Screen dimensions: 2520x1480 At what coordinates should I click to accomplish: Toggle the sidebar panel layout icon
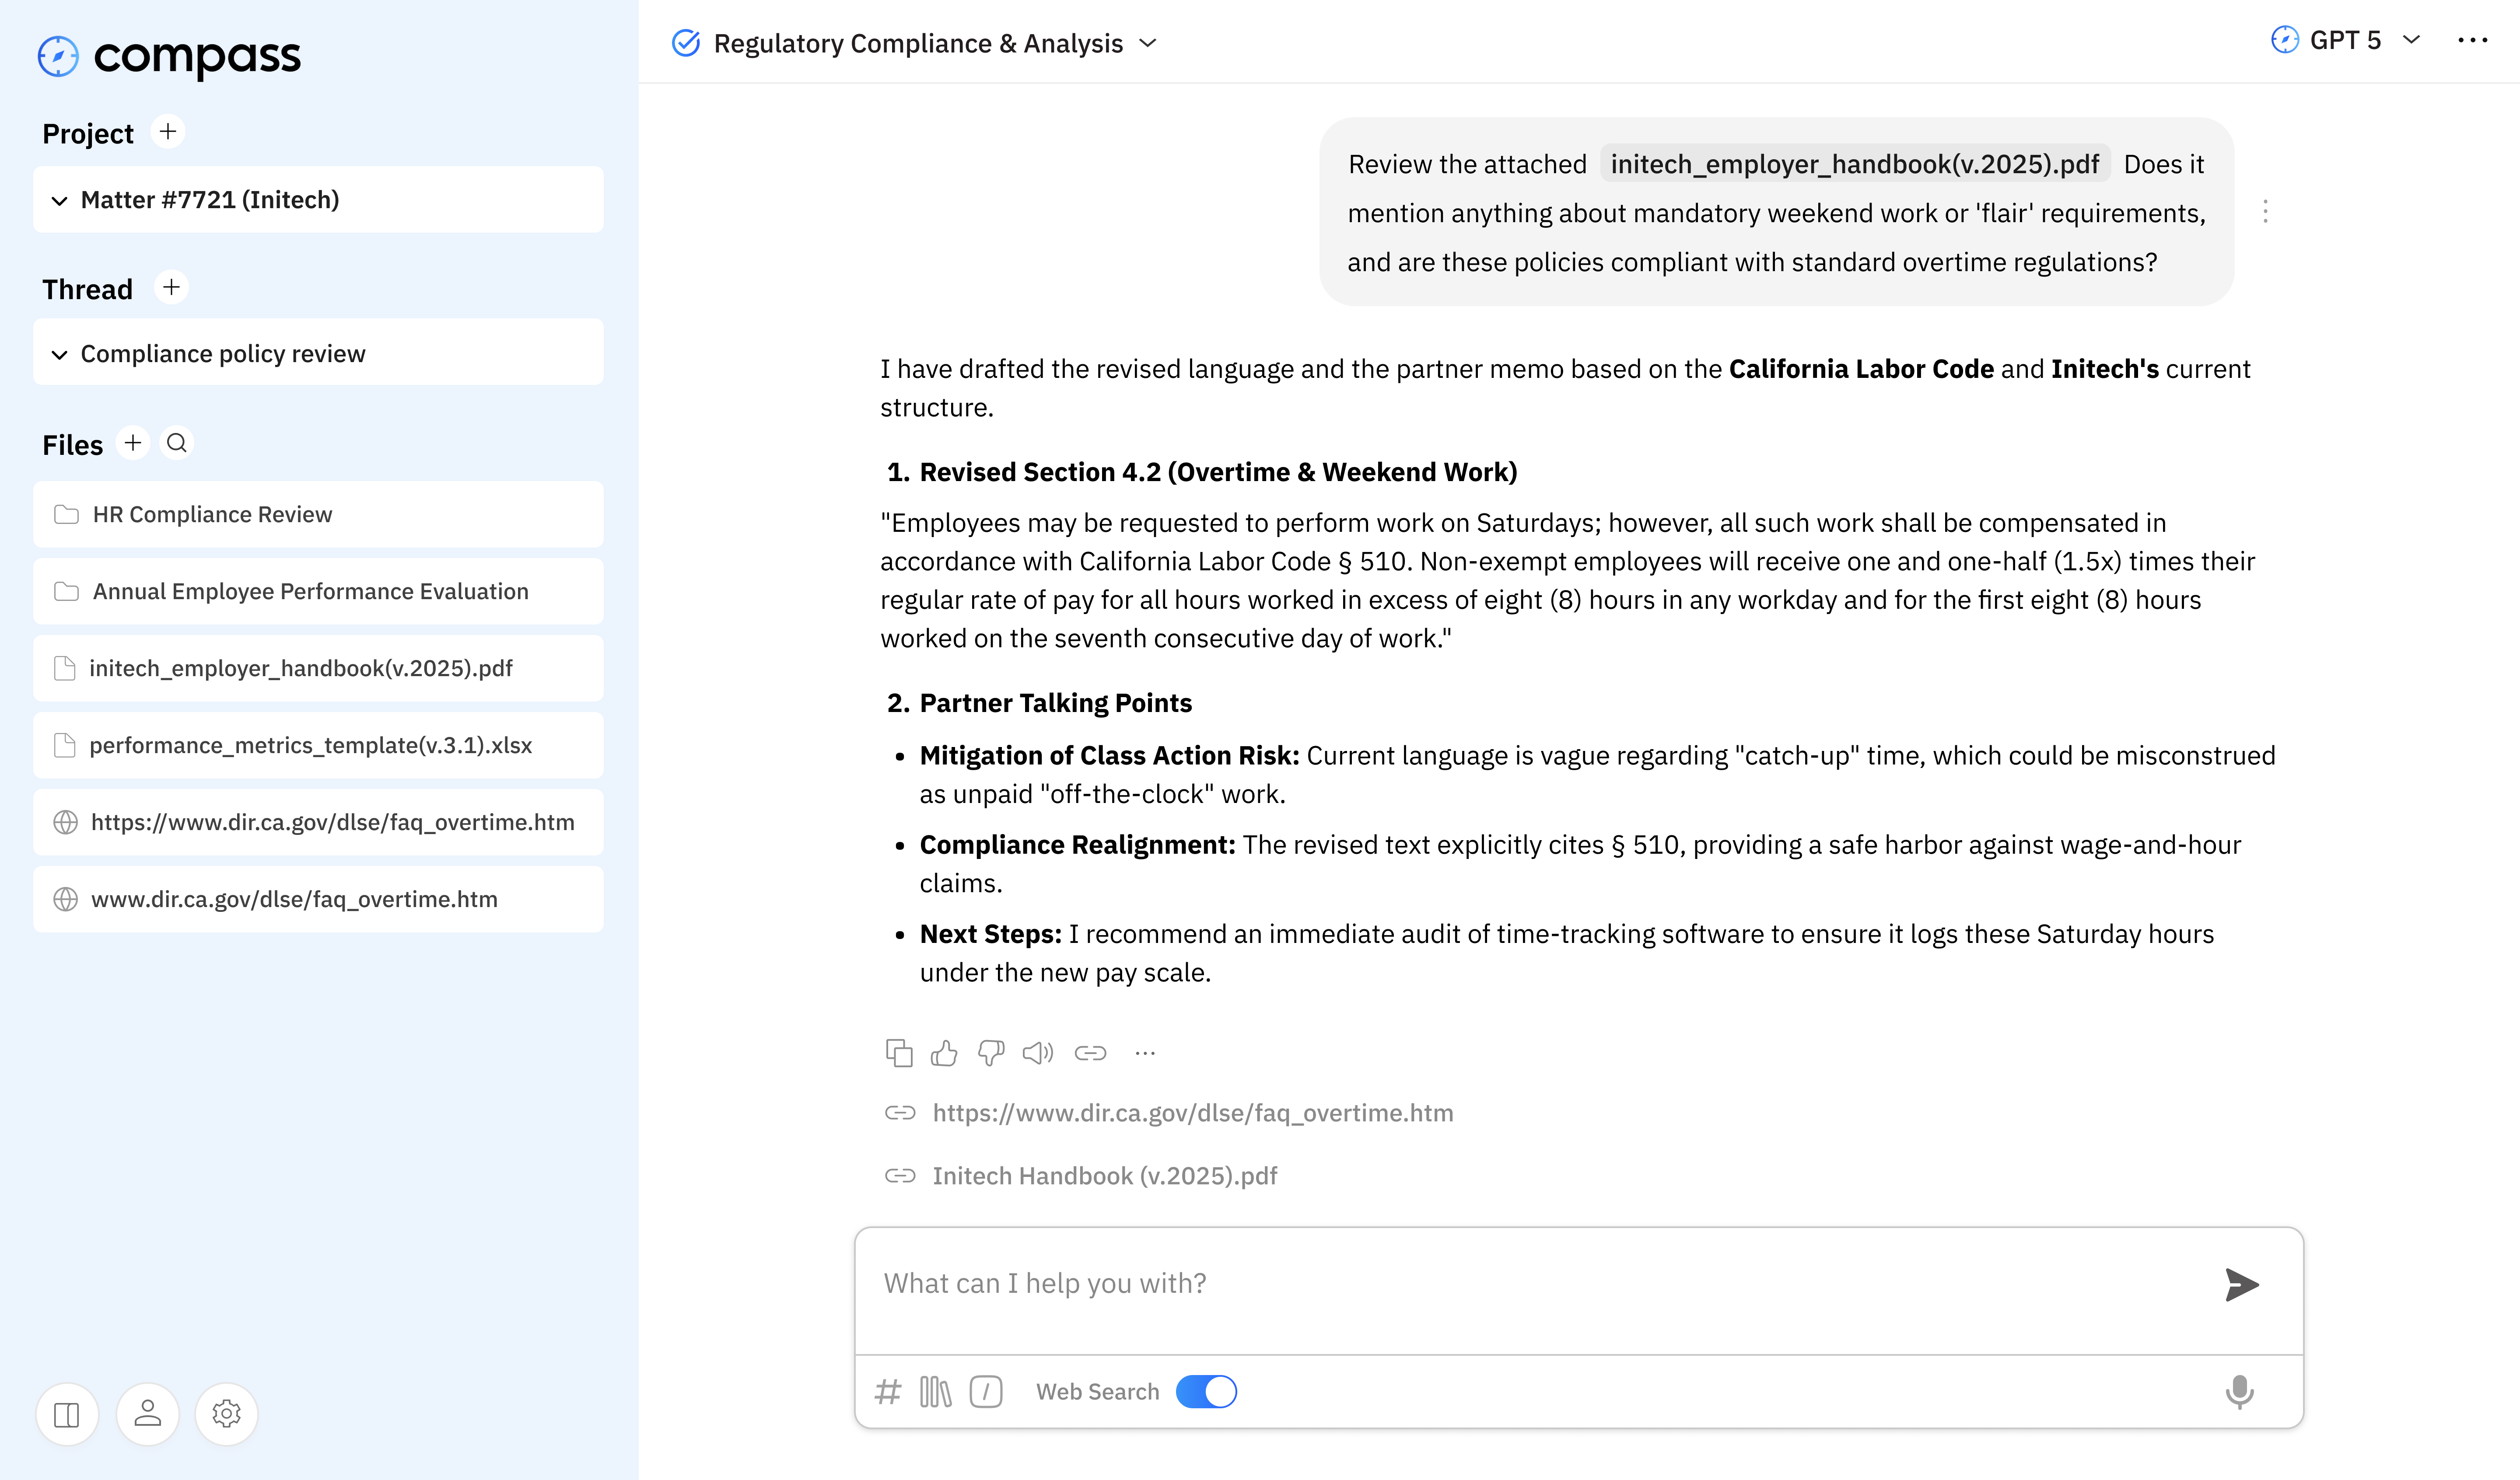[67, 1414]
